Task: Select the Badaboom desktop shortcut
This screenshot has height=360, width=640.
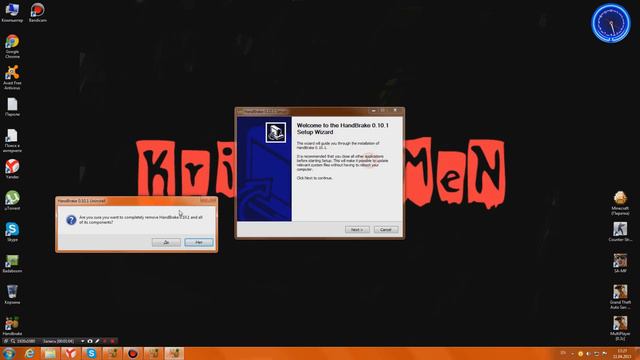Action: 12,263
